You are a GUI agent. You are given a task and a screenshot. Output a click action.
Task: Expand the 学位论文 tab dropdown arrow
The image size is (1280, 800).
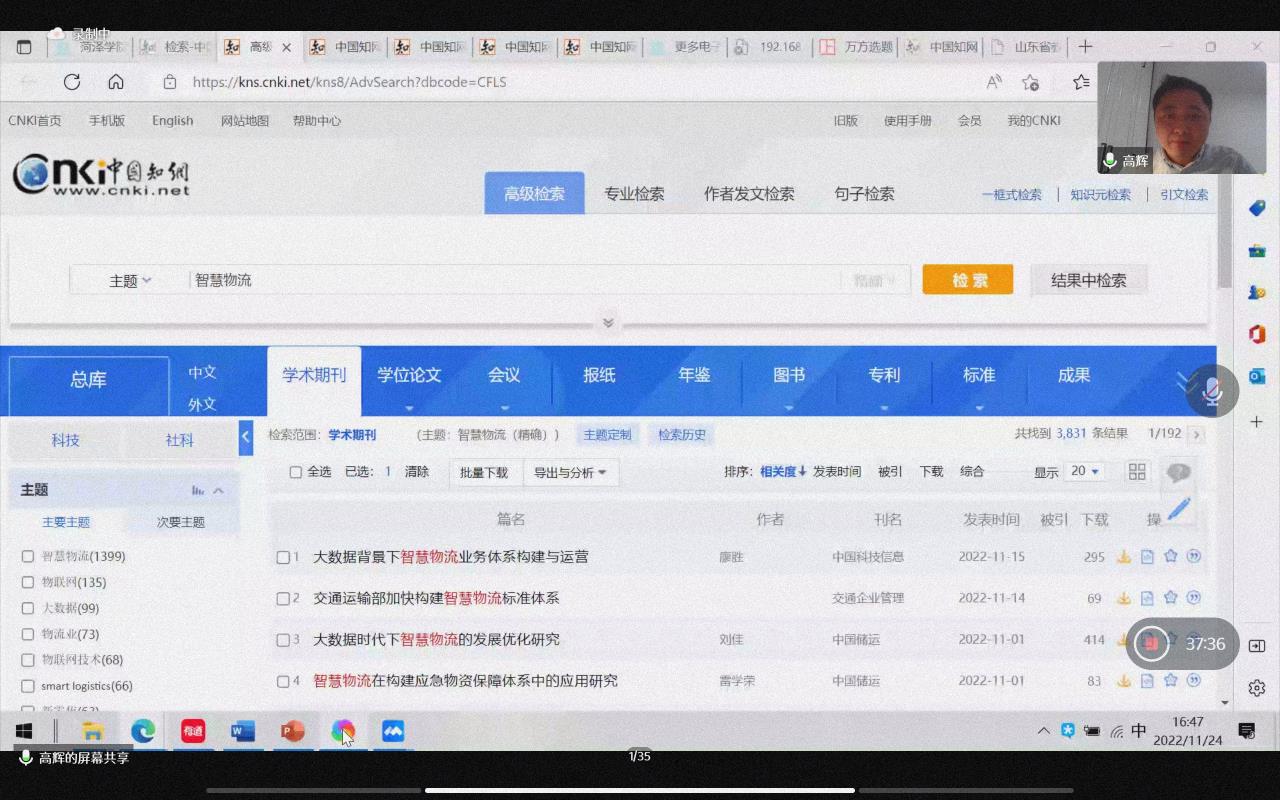(x=409, y=408)
